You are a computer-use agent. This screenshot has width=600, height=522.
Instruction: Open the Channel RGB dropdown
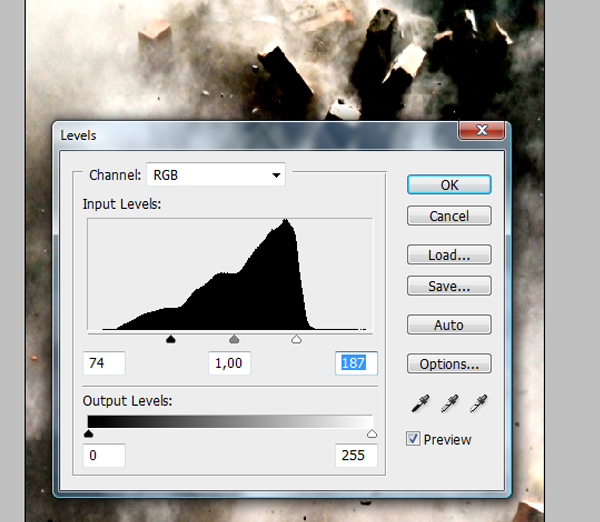click(216, 175)
